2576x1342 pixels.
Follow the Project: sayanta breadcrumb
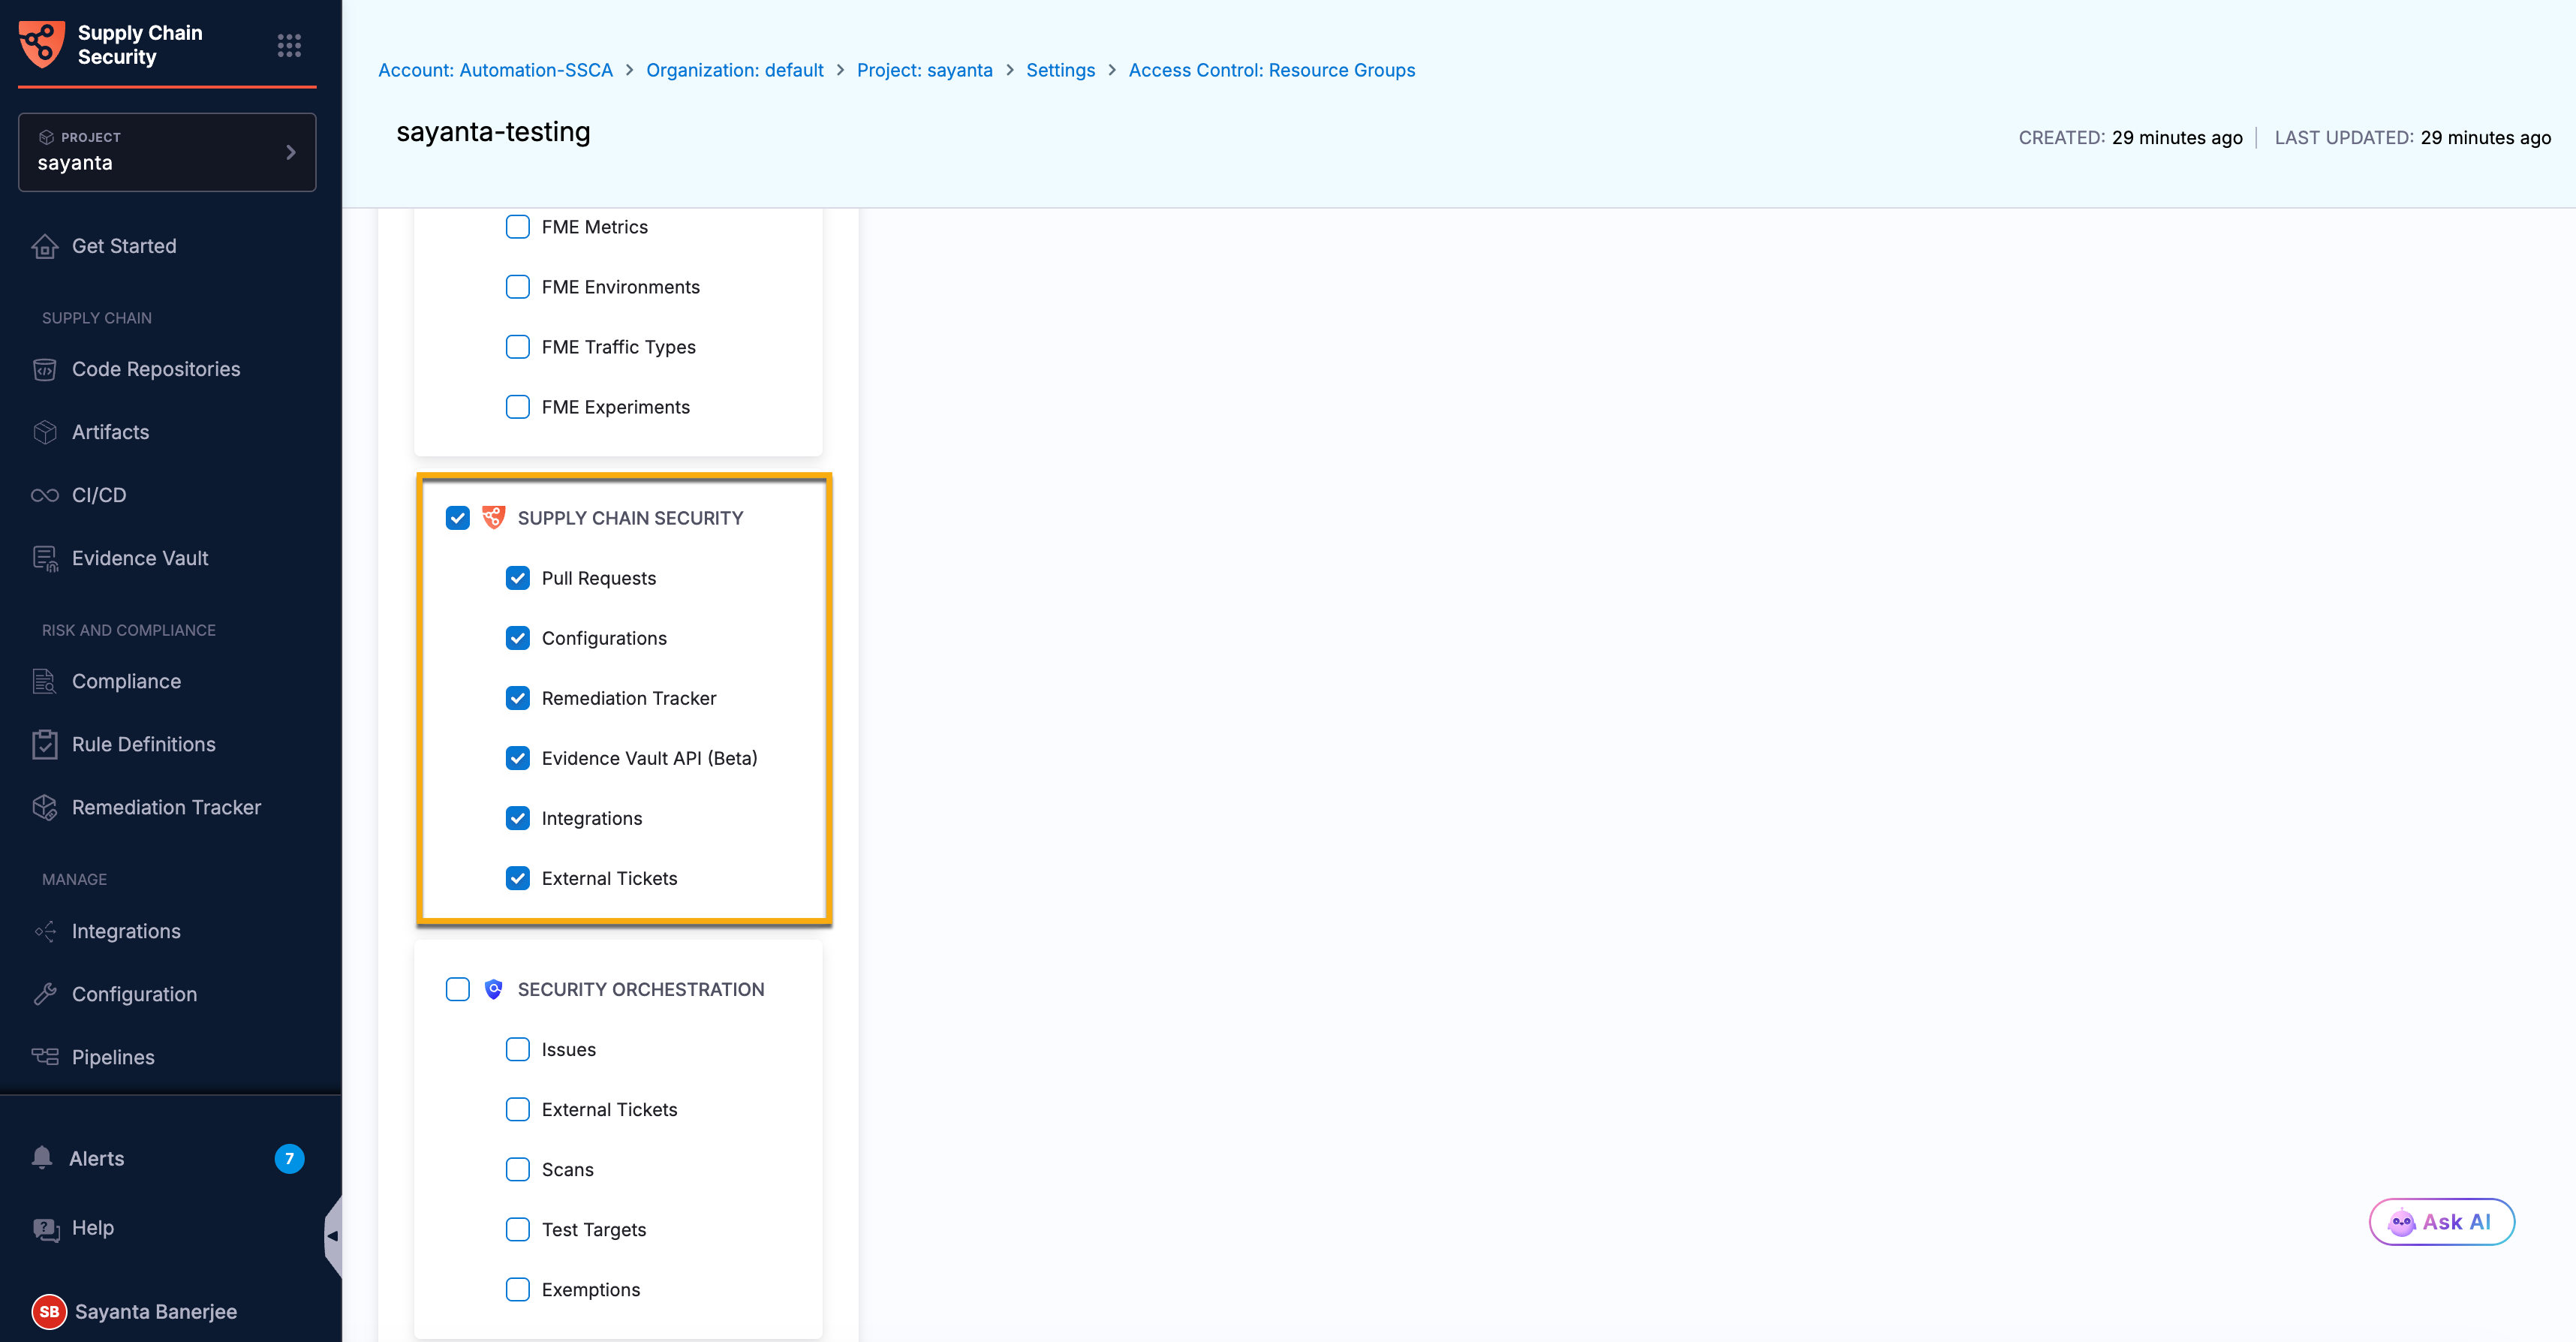[924, 70]
